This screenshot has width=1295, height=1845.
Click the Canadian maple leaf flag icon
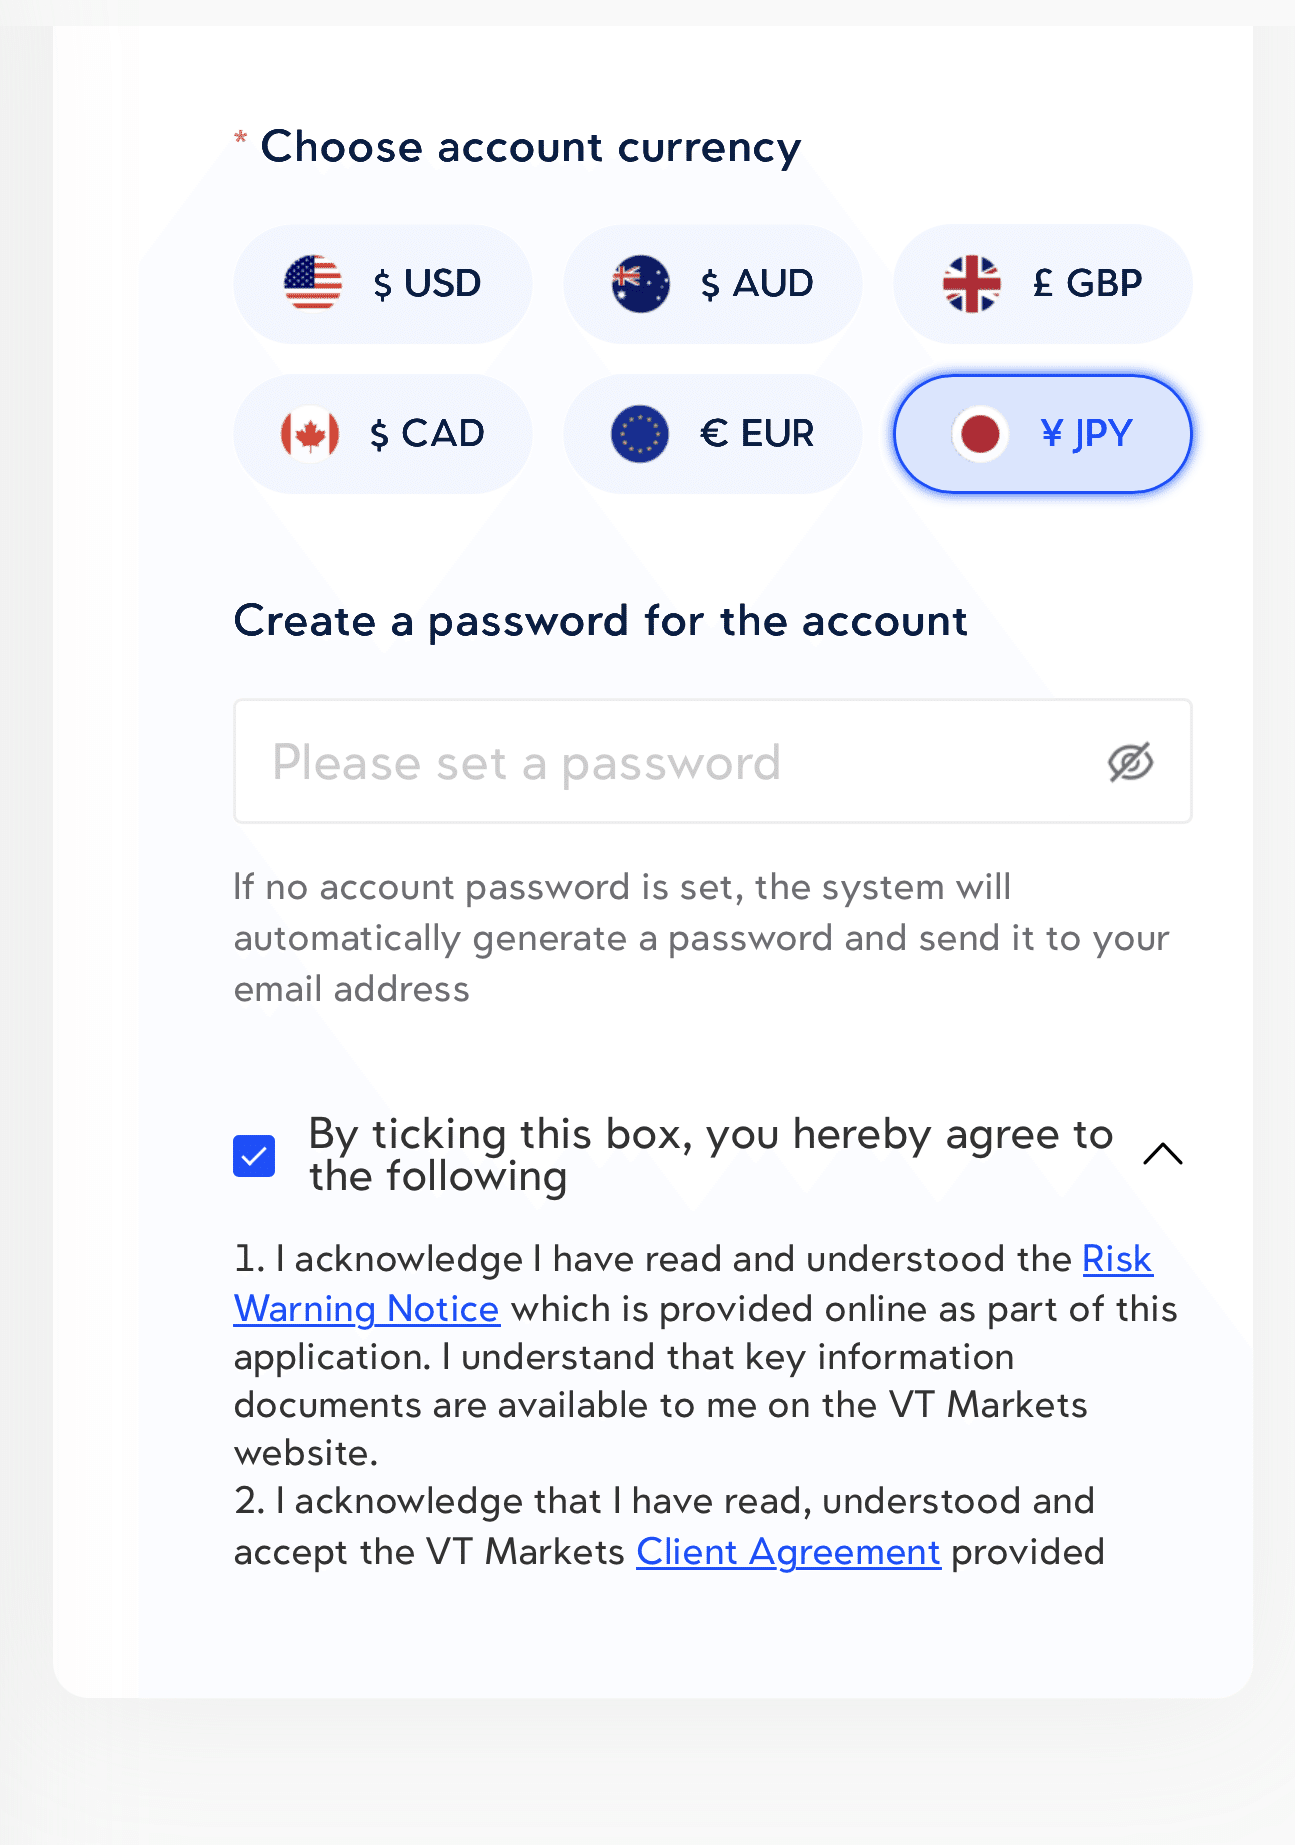tap(310, 434)
